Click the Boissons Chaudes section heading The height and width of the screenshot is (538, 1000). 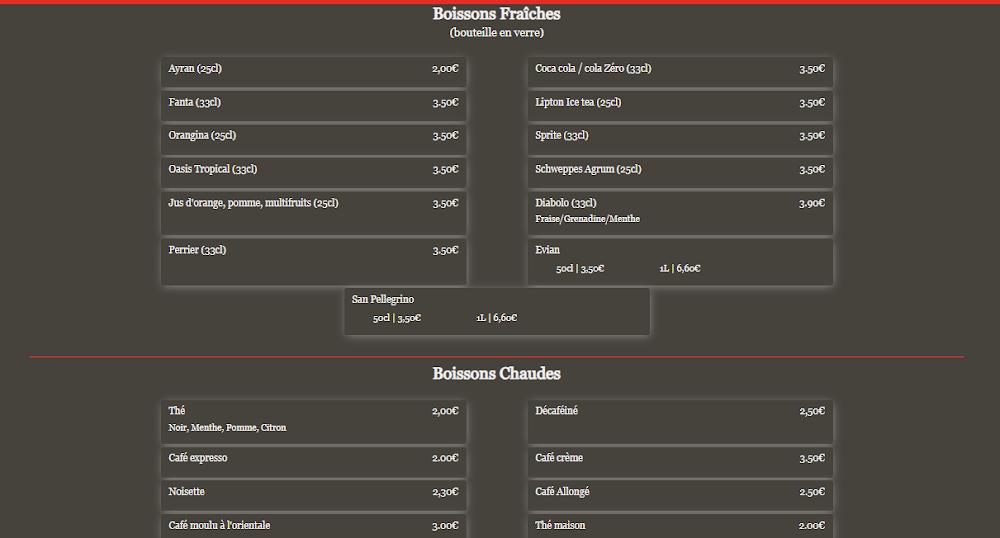tap(496, 374)
